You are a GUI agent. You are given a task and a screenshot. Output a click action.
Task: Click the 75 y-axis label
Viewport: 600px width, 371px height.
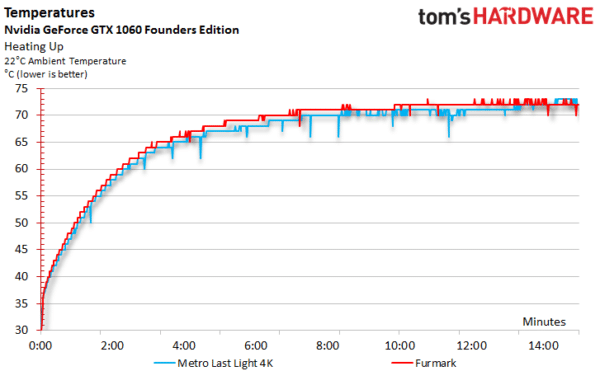click(21, 88)
